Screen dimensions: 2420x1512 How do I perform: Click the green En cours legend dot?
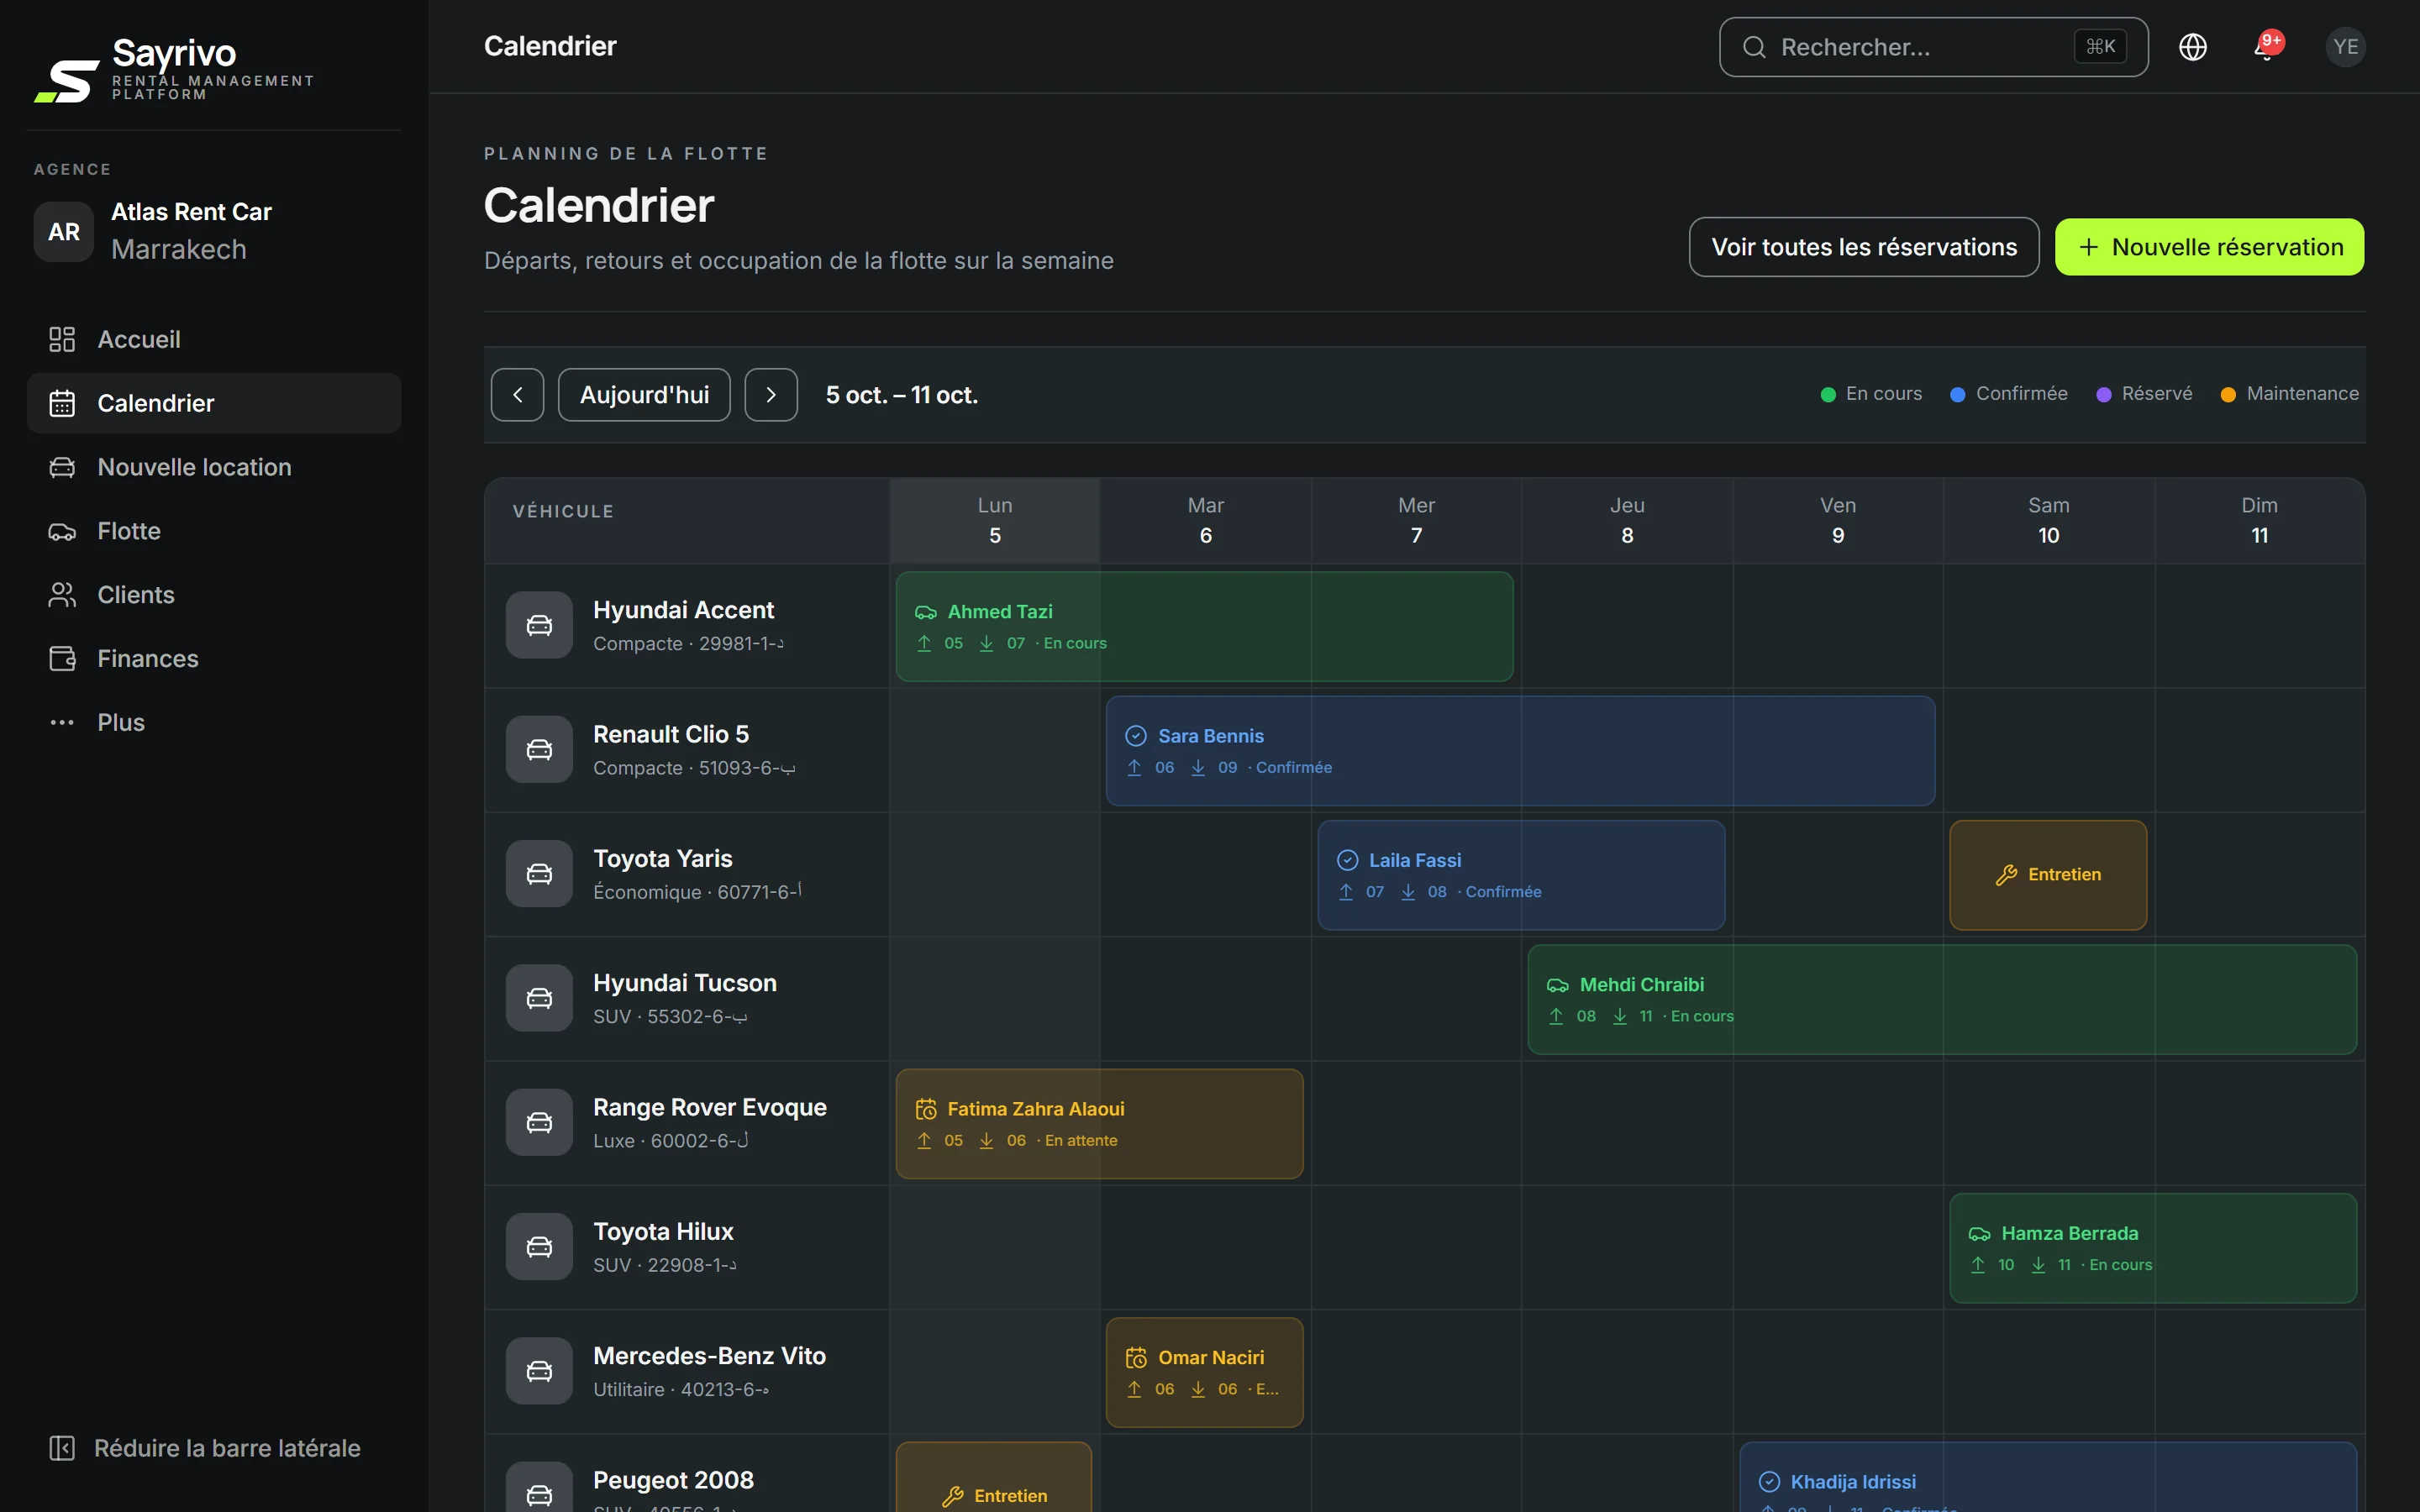click(1828, 395)
